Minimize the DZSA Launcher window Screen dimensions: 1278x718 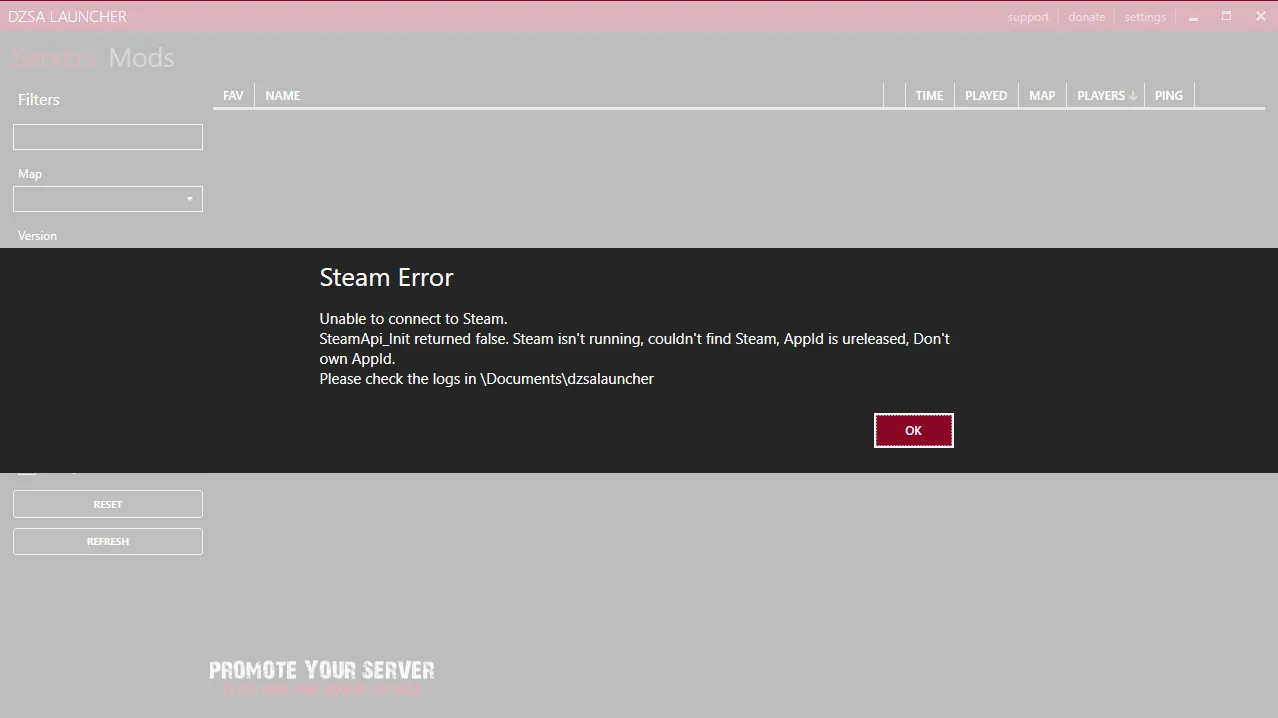point(1193,17)
